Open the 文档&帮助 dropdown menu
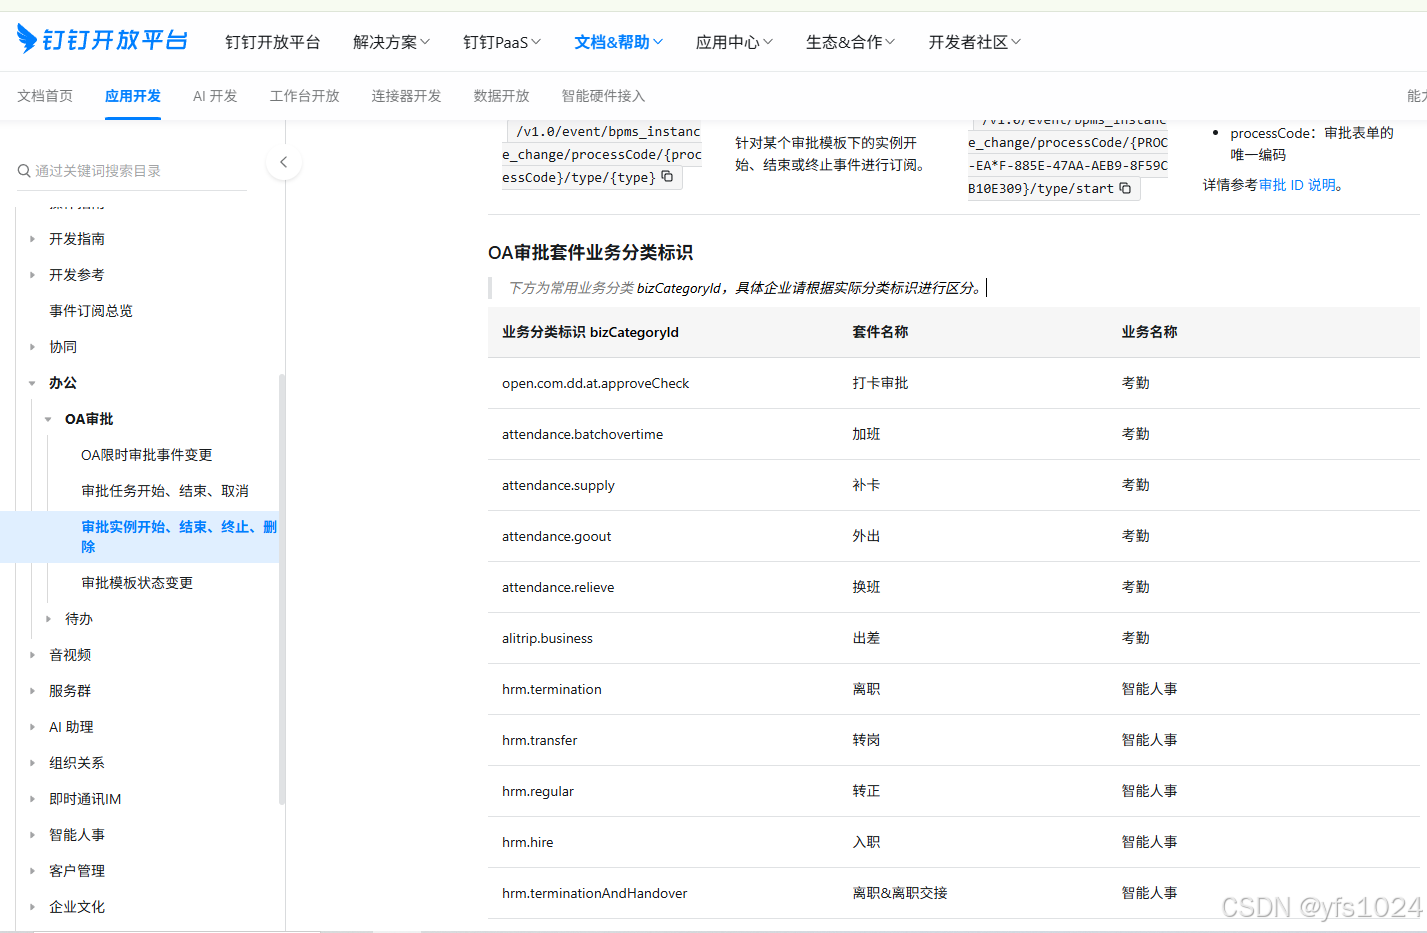 click(x=618, y=42)
